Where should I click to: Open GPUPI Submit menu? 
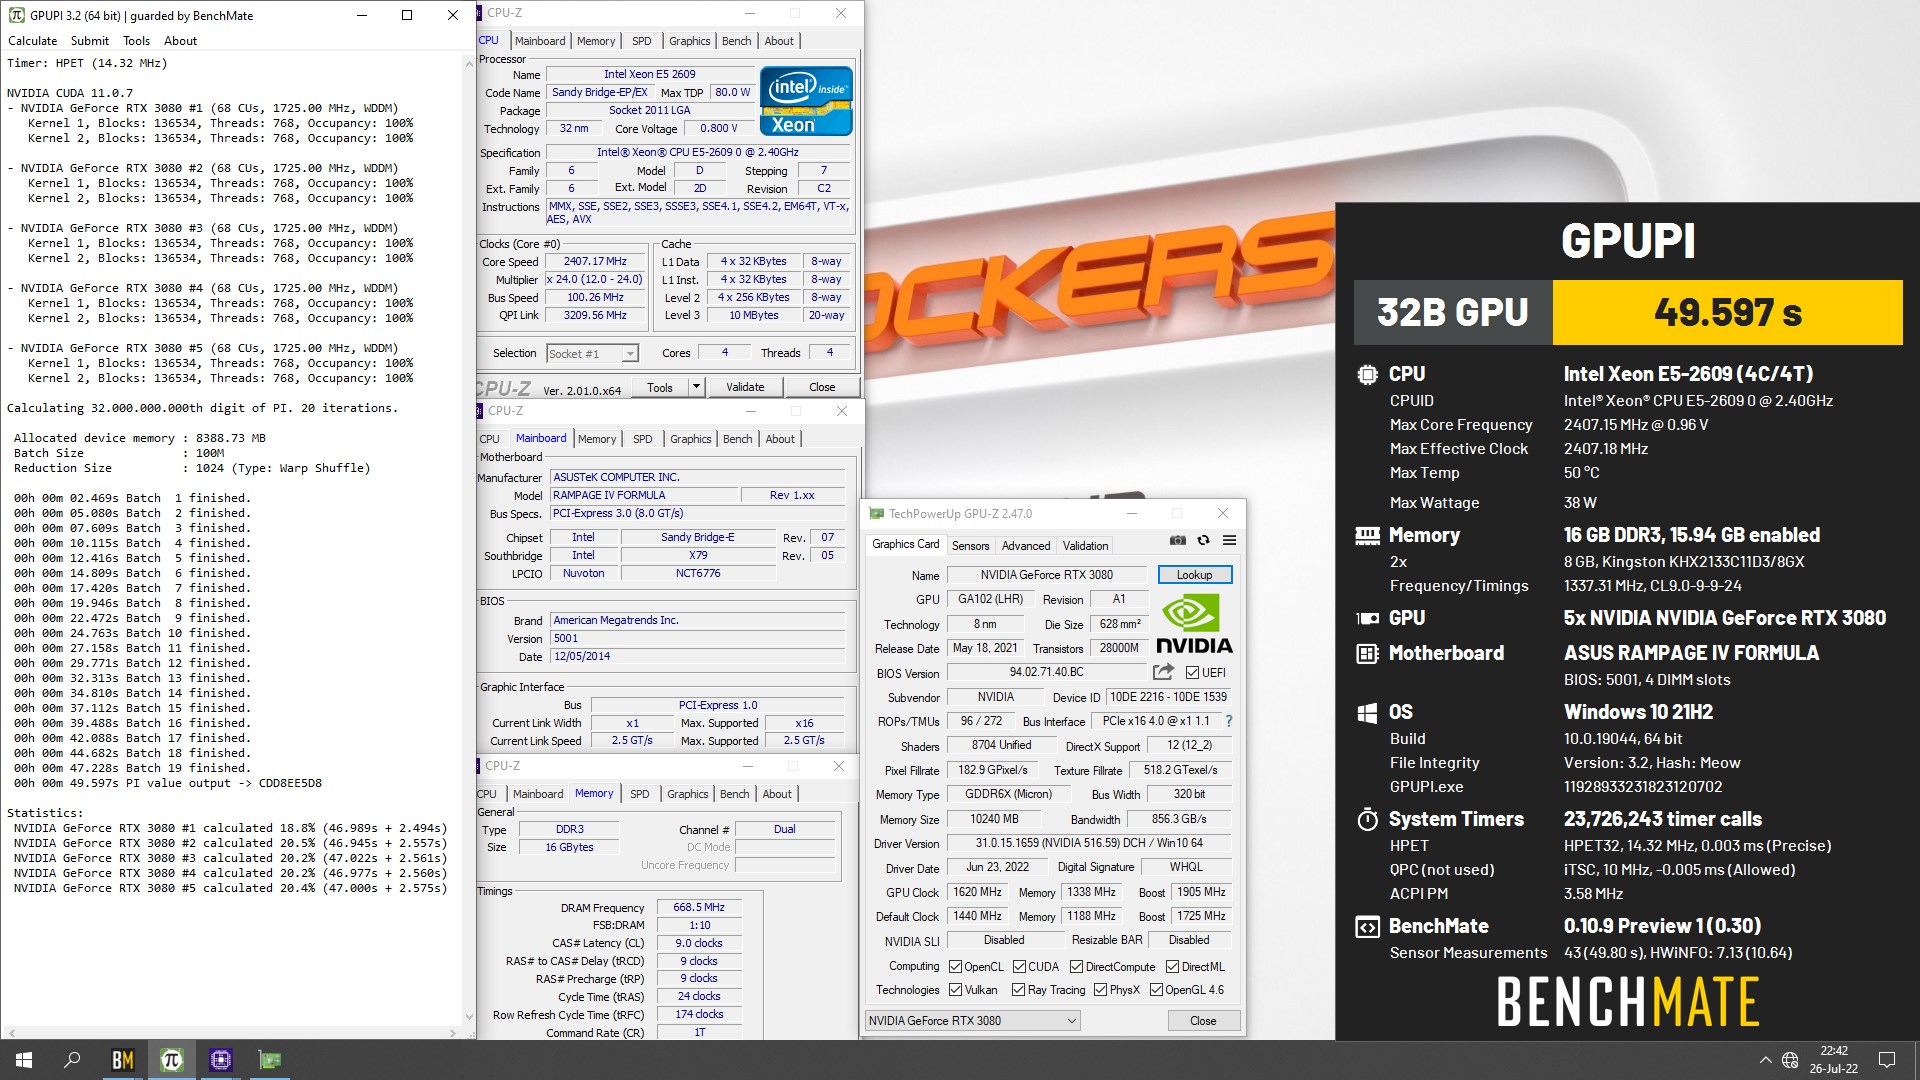click(90, 41)
